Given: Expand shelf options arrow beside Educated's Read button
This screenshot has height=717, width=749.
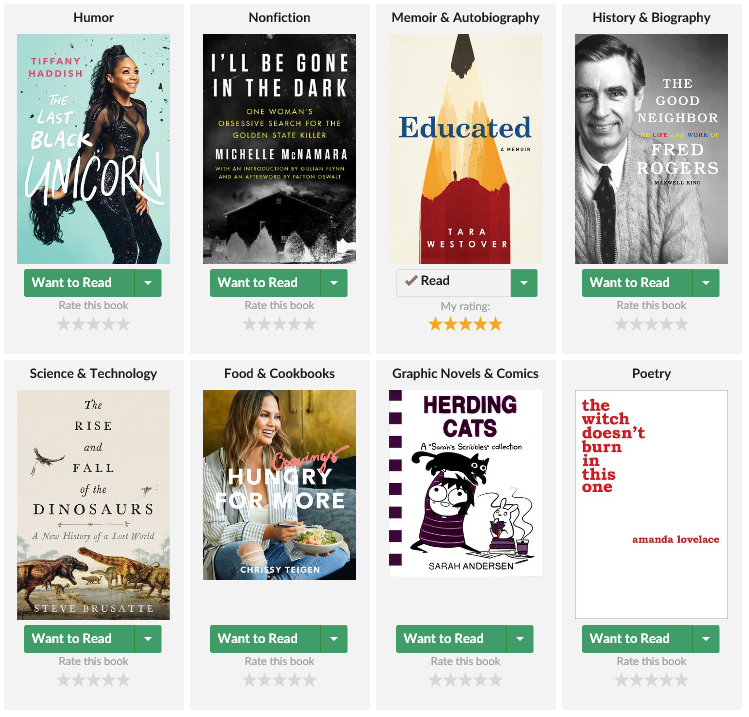Looking at the screenshot, I should point(524,283).
